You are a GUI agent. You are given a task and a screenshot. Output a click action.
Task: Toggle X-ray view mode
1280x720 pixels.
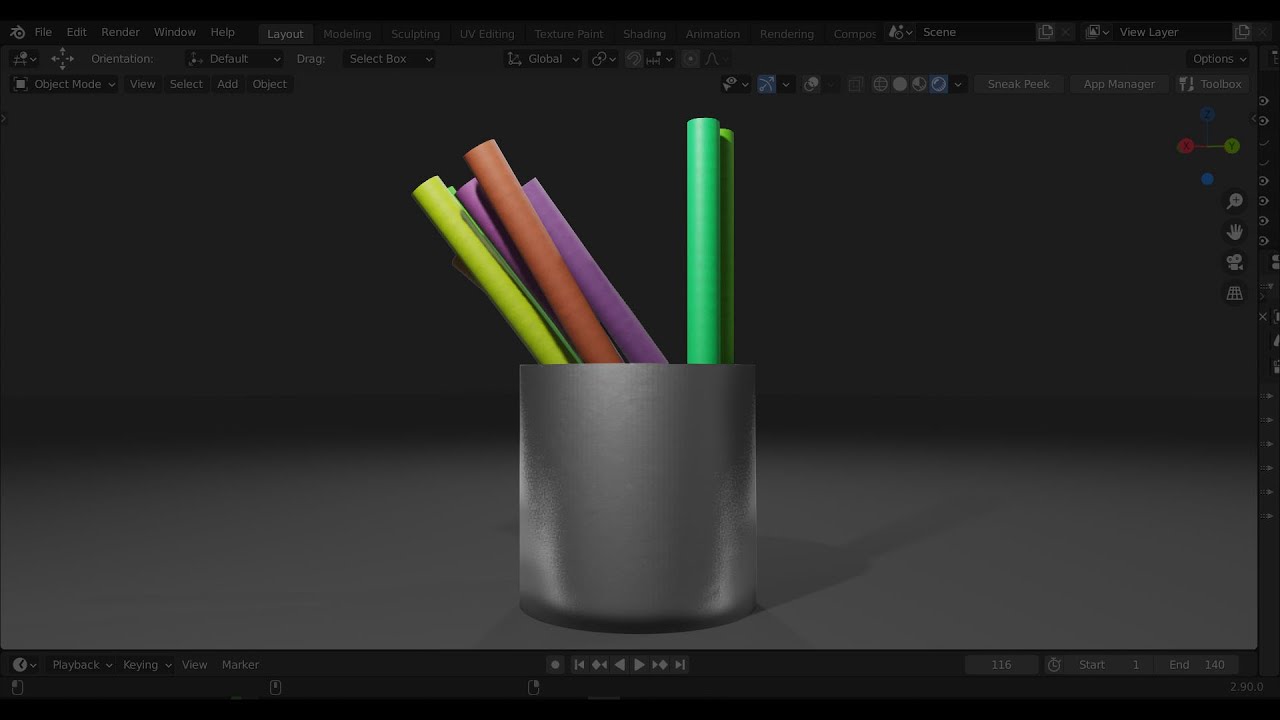pyautogui.click(x=856, y=84)
